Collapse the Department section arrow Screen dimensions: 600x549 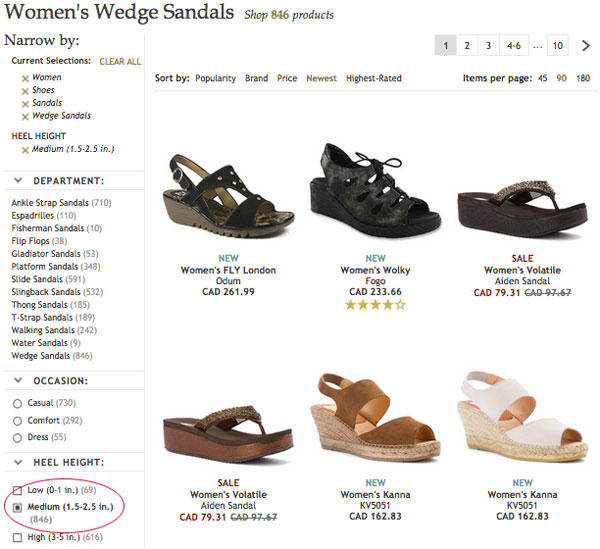click(19, 181)
